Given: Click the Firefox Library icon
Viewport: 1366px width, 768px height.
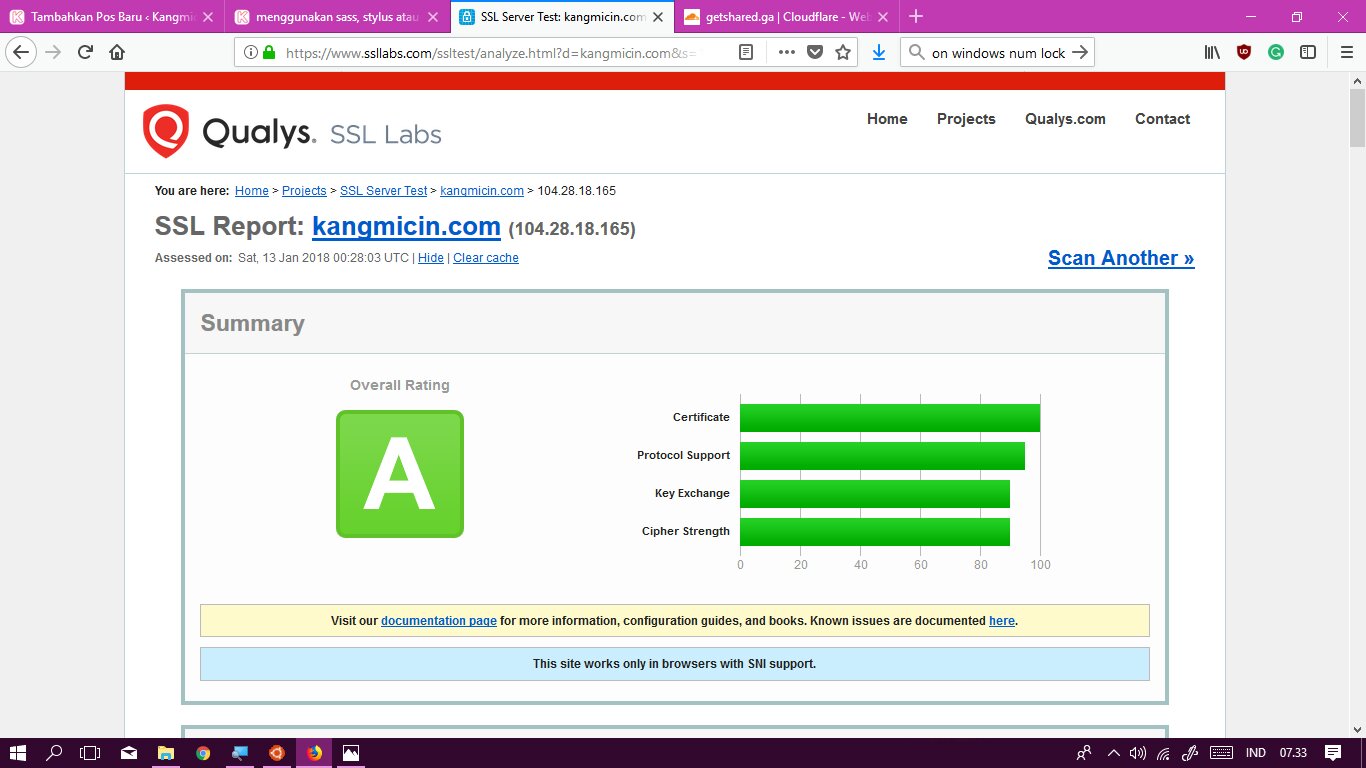Looking at the screenshot, I should (1212, 53).
